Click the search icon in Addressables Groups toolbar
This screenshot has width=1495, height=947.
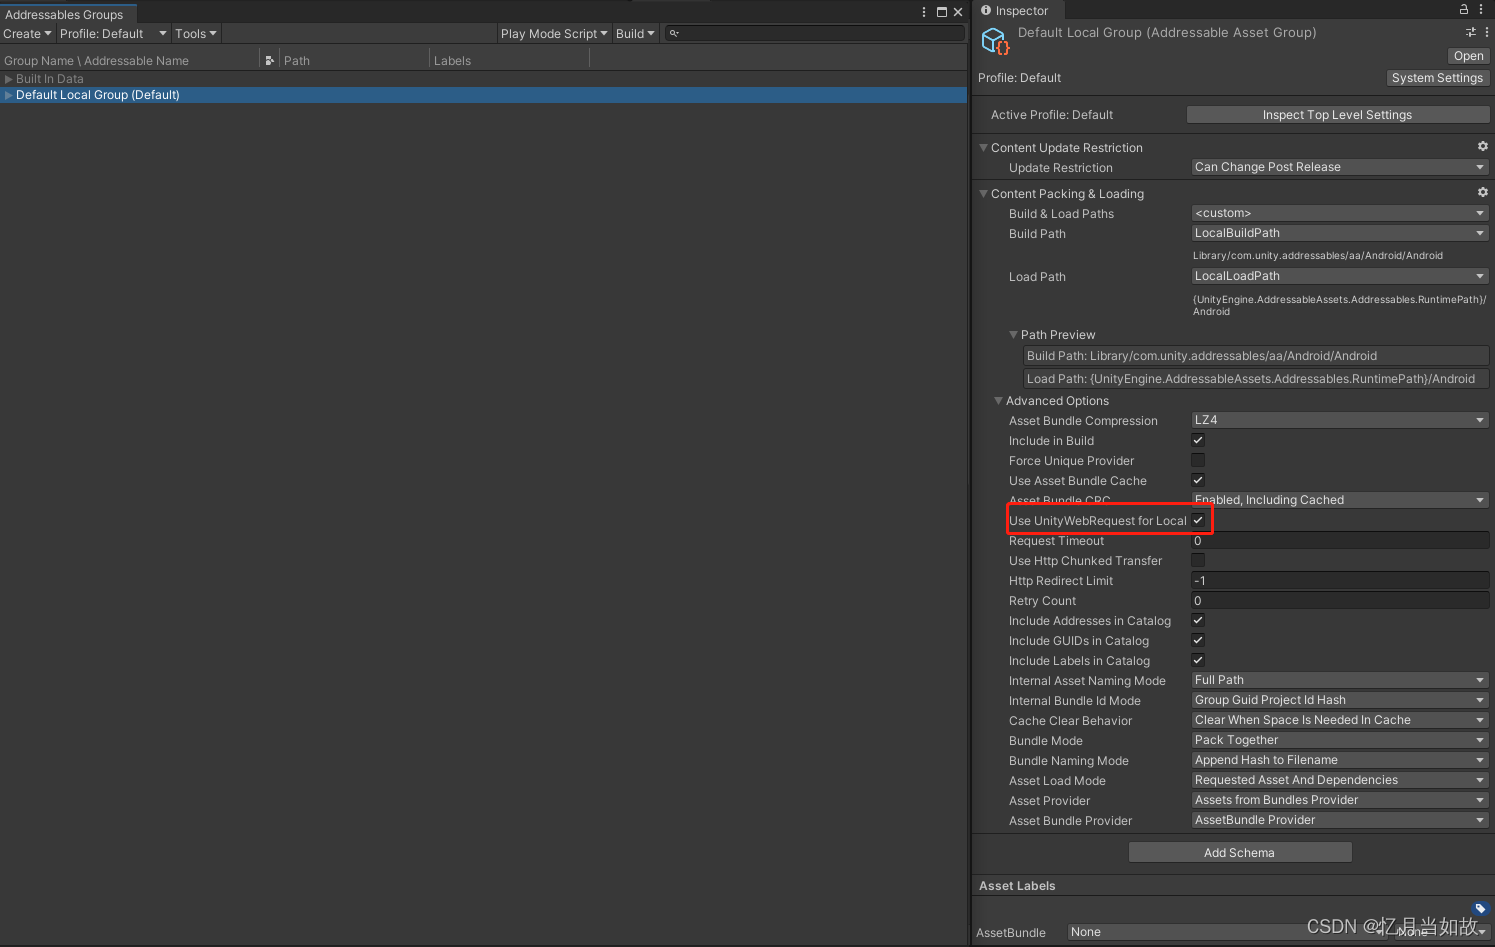coord(674,33)
